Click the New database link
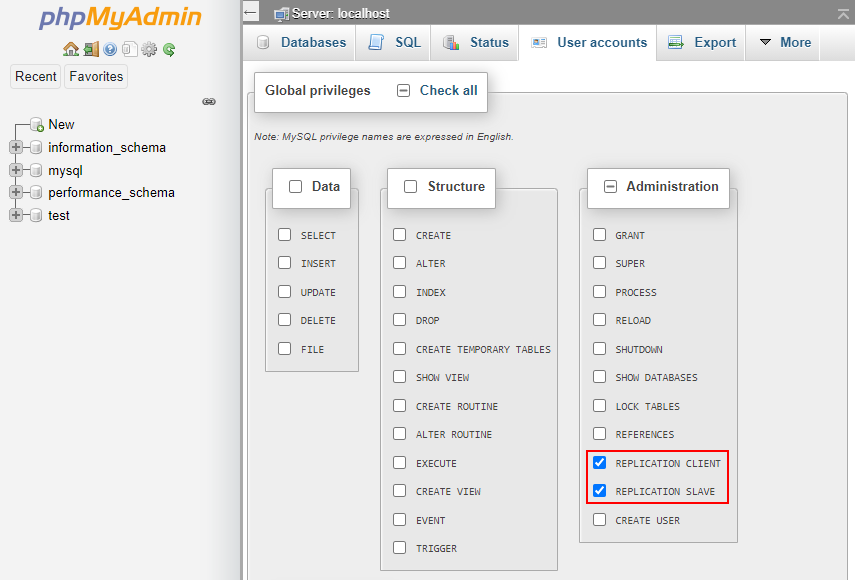This screenshot has height=580, width=855. point(61,124)
